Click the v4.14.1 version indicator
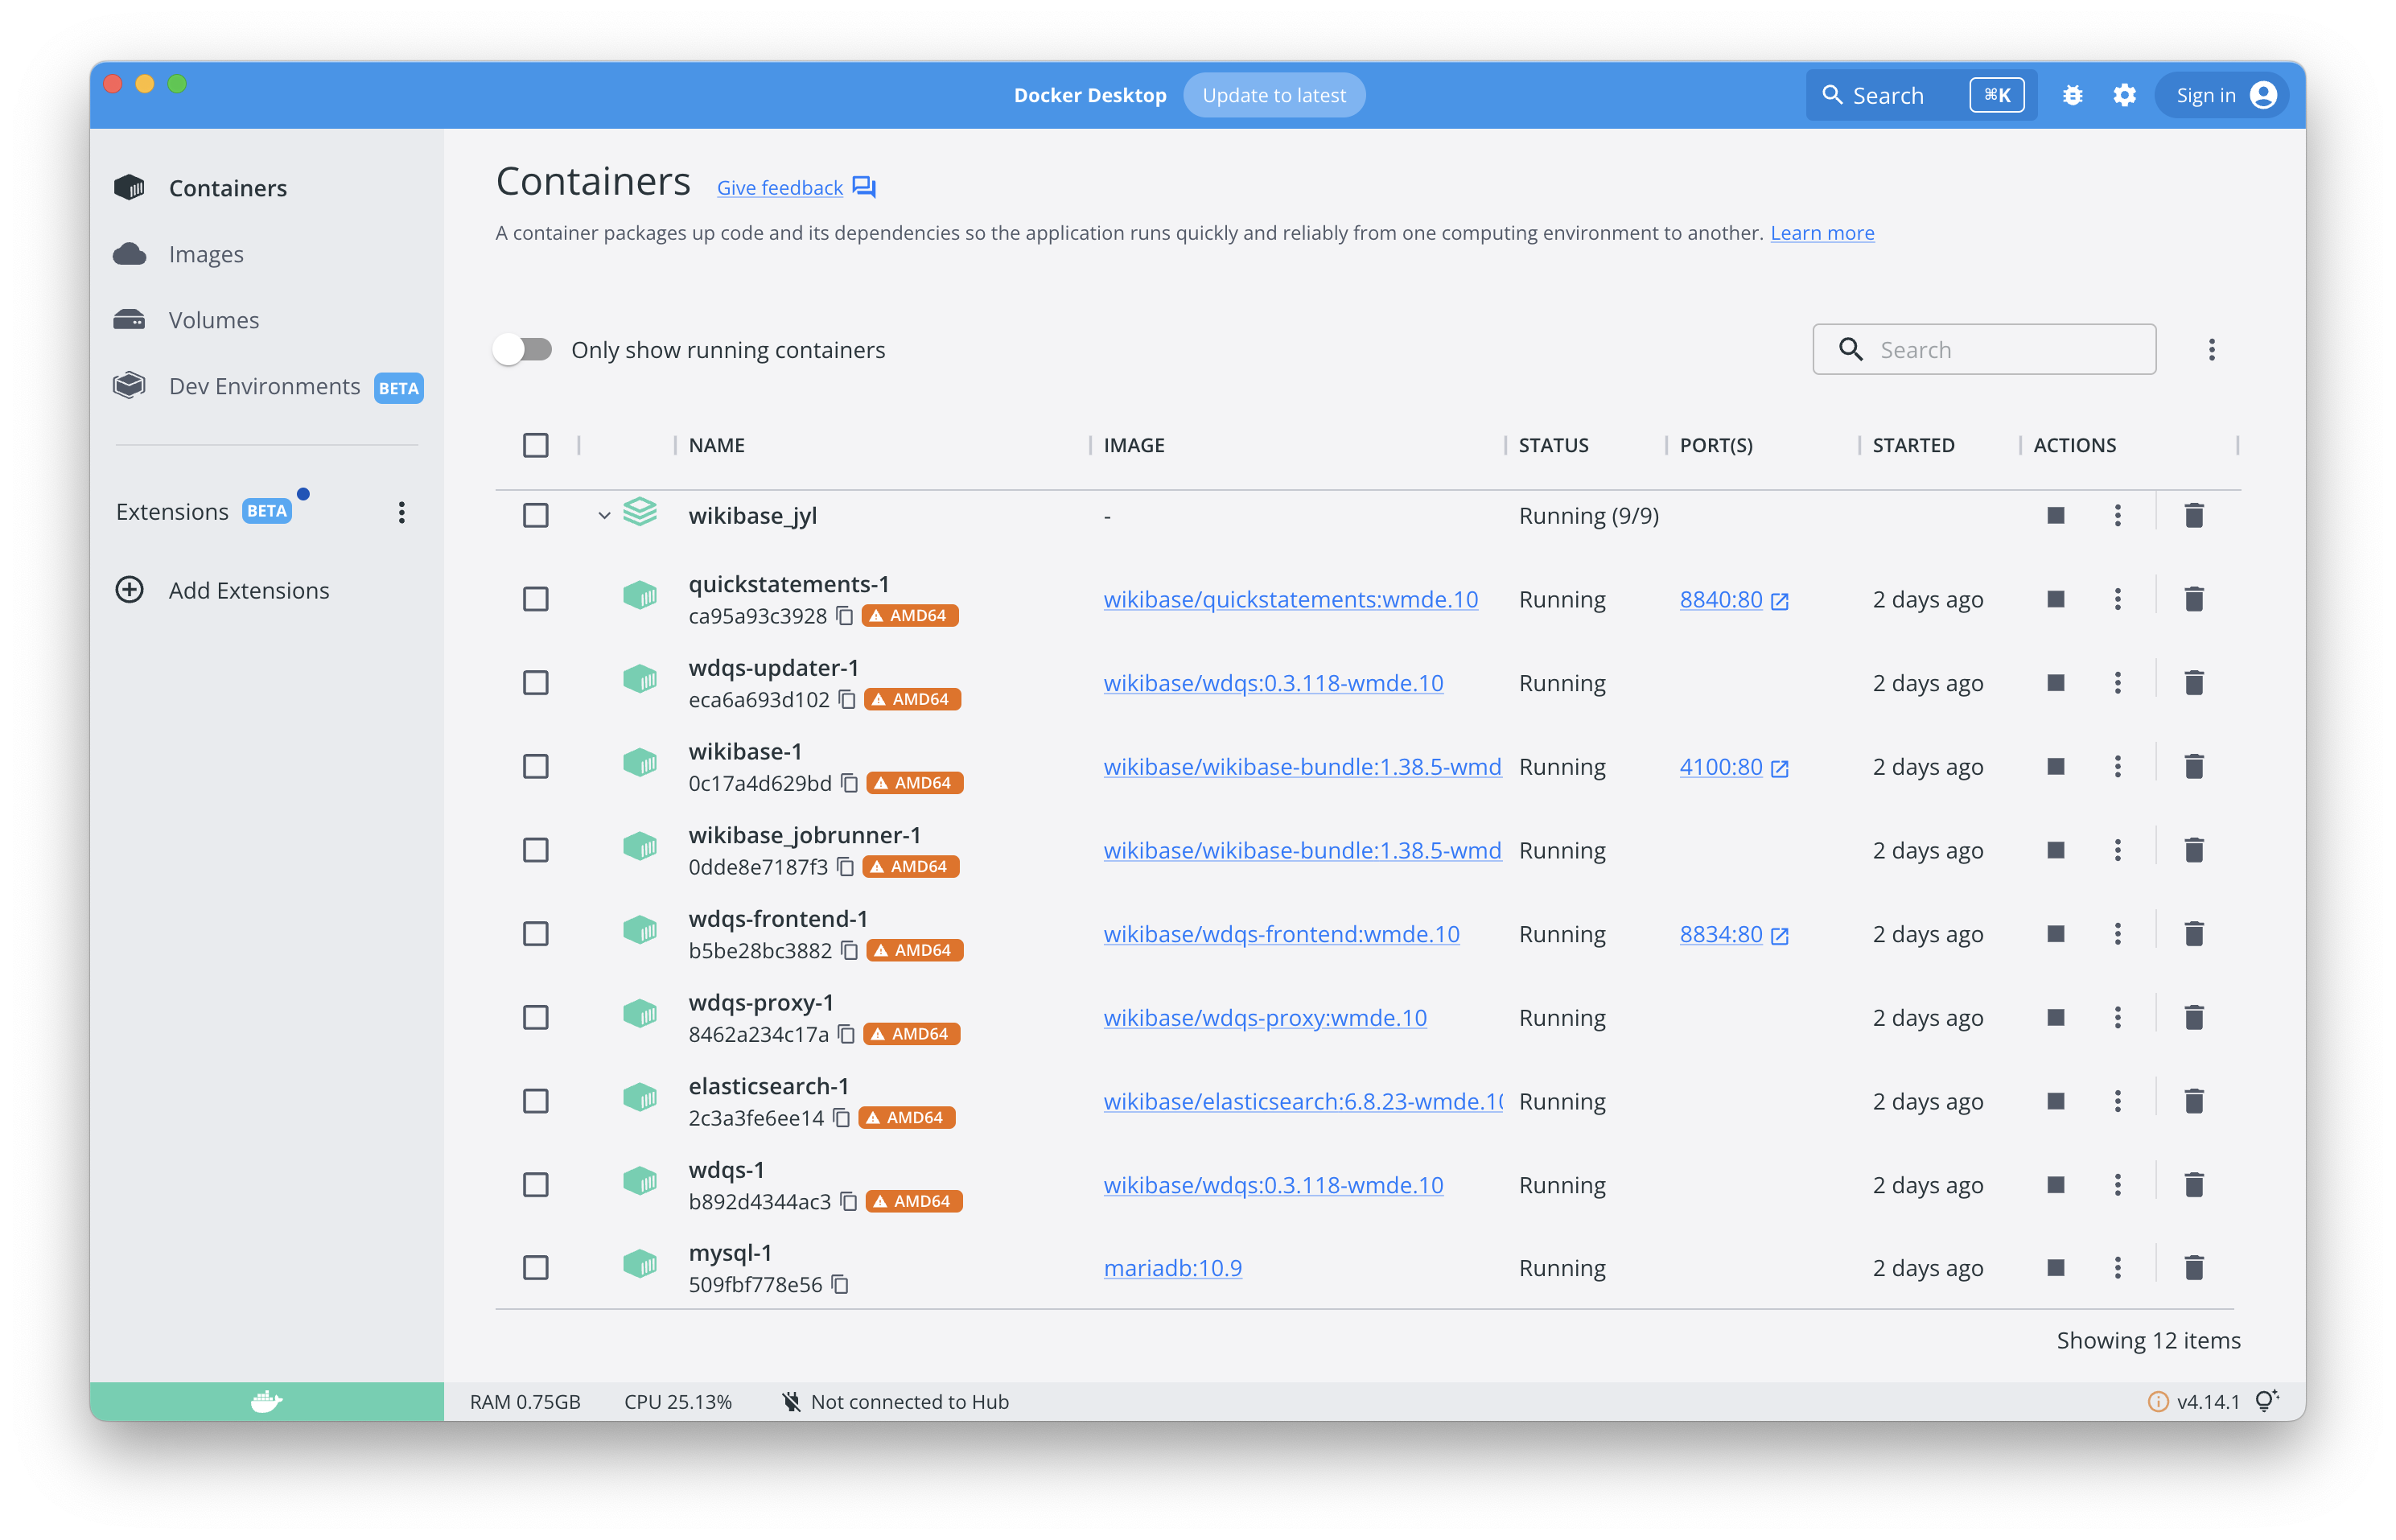Viewport: 2396px width, 1540px height. 2207,1402
